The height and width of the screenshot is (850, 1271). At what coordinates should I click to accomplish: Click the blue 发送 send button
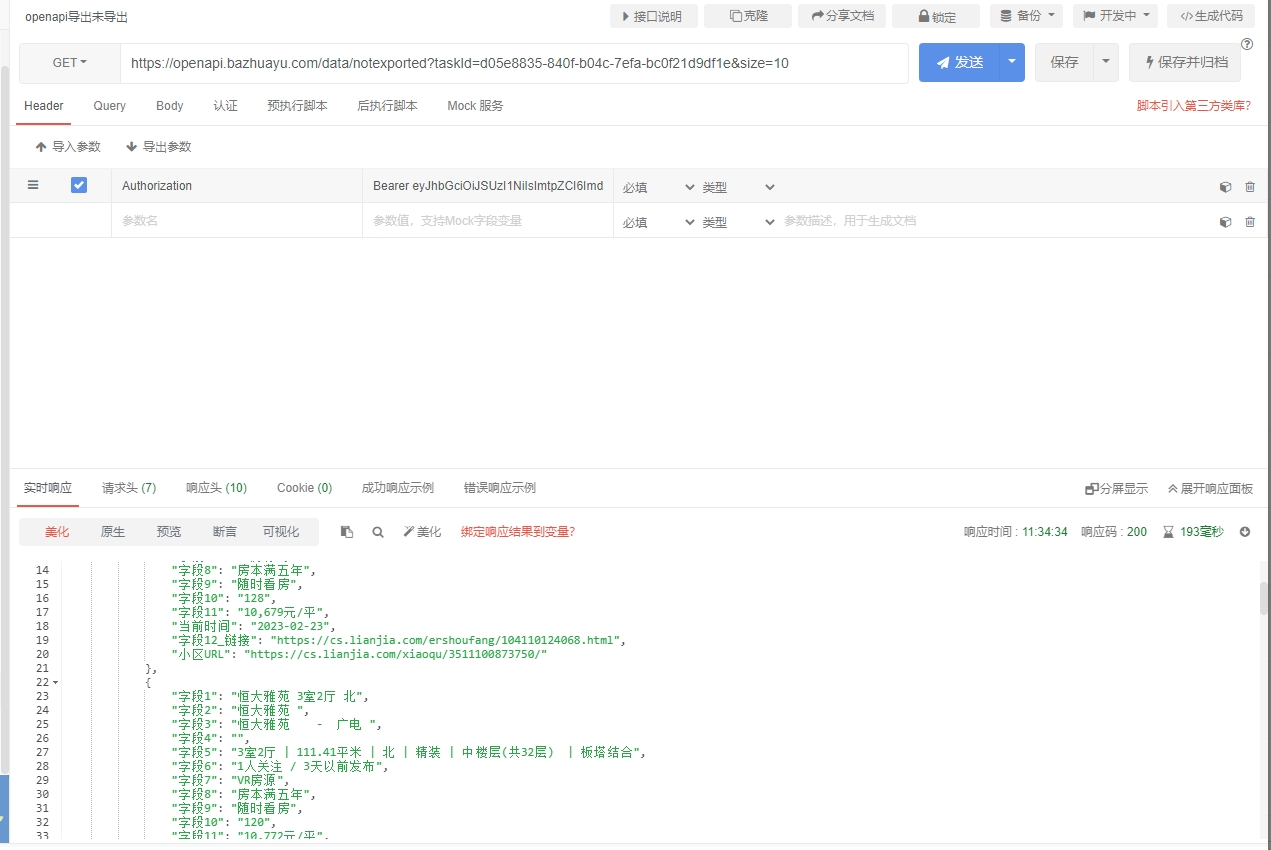pos(958,62)
